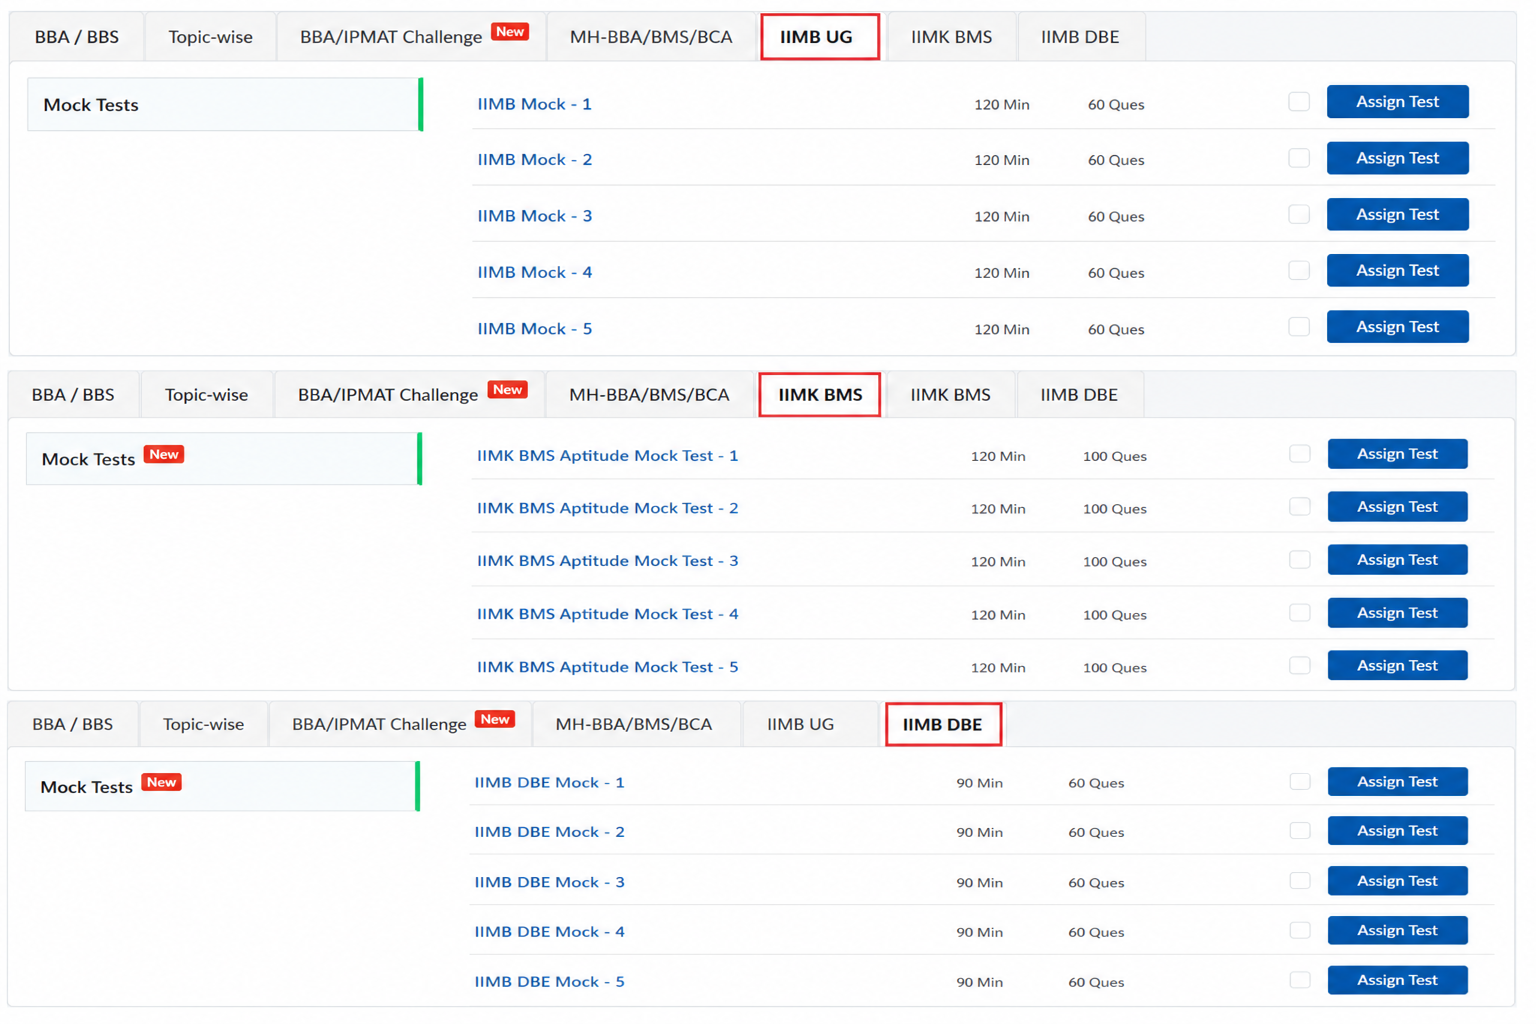Assign the IIMK BMS Aptitude Mock Test - 2

[1397, 507]
